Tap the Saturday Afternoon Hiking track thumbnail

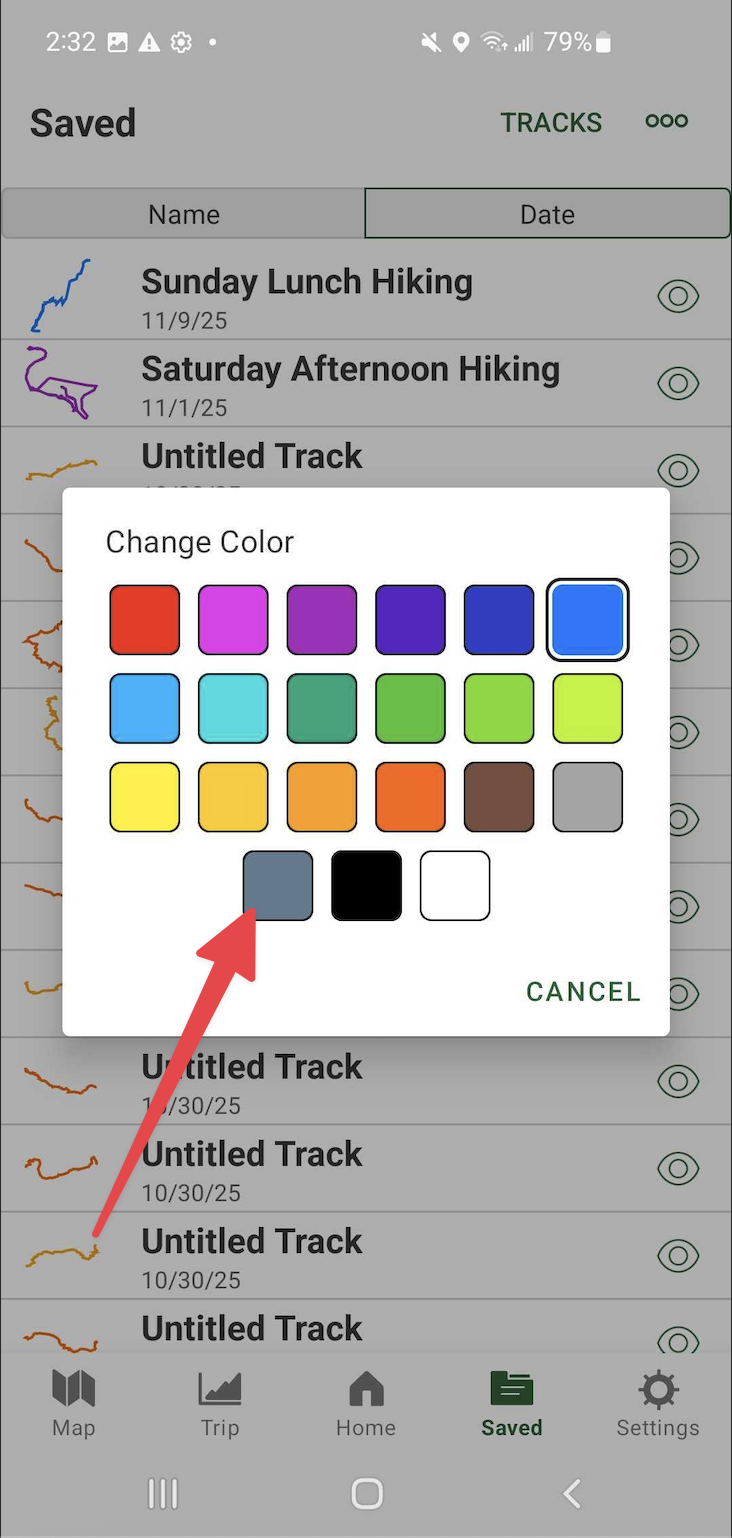60,383
